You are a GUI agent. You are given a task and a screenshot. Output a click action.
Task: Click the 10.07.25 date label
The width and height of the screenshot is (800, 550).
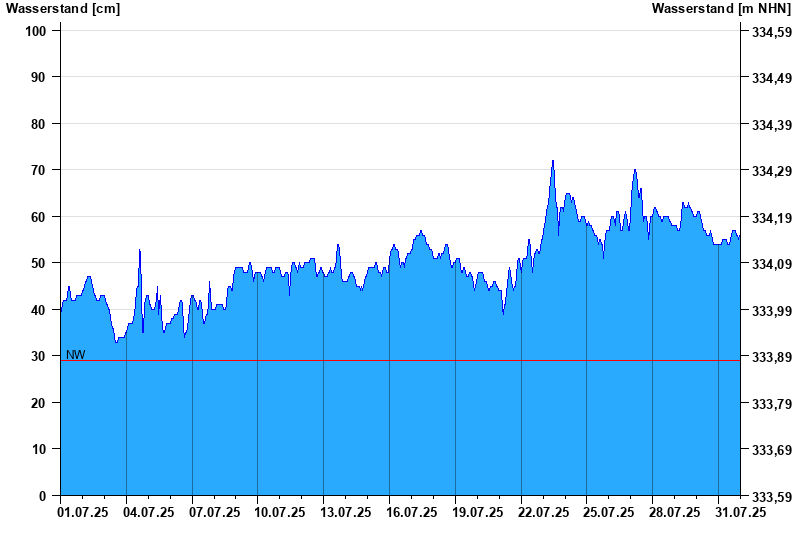(280, 512)
